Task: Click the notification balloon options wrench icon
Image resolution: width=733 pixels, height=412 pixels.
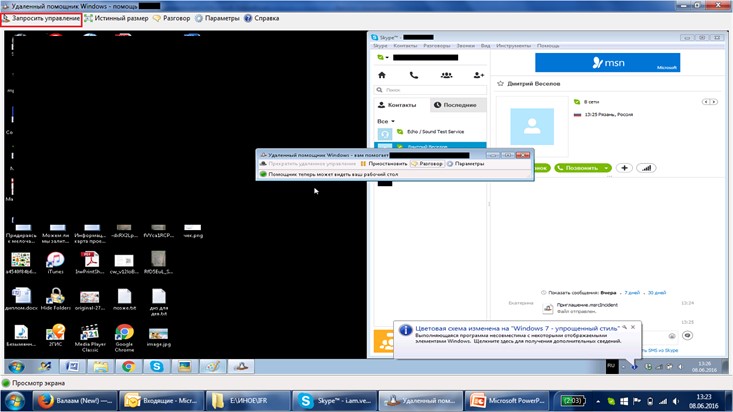Action: click(x=625, y=327)
